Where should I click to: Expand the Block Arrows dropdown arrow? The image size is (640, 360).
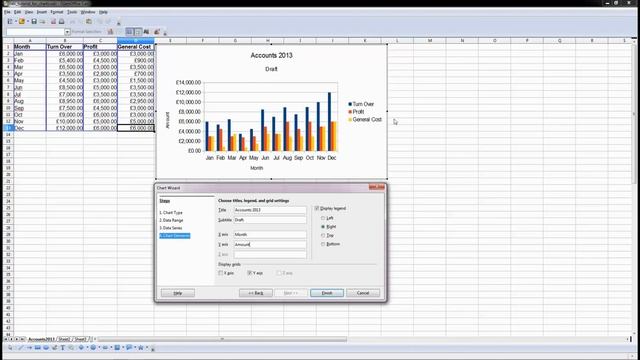click(x=111, y=348)
